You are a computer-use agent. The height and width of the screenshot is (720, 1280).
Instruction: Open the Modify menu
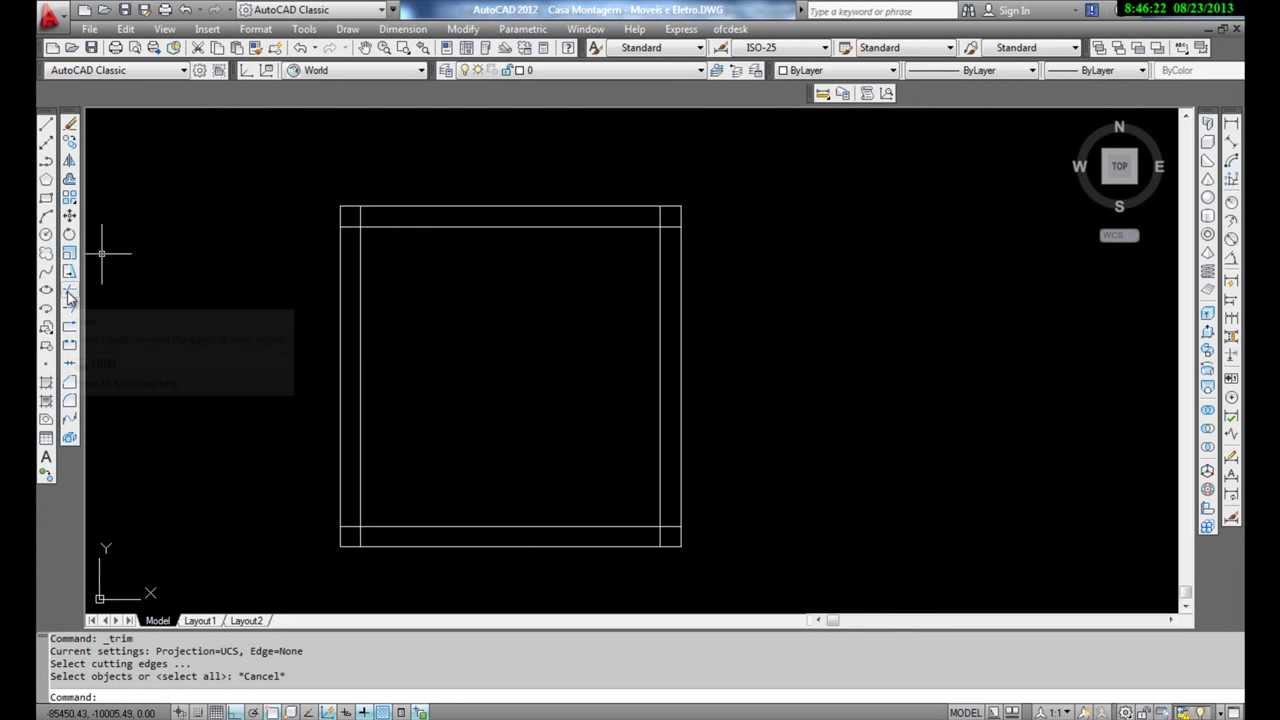tap(462, 29)
